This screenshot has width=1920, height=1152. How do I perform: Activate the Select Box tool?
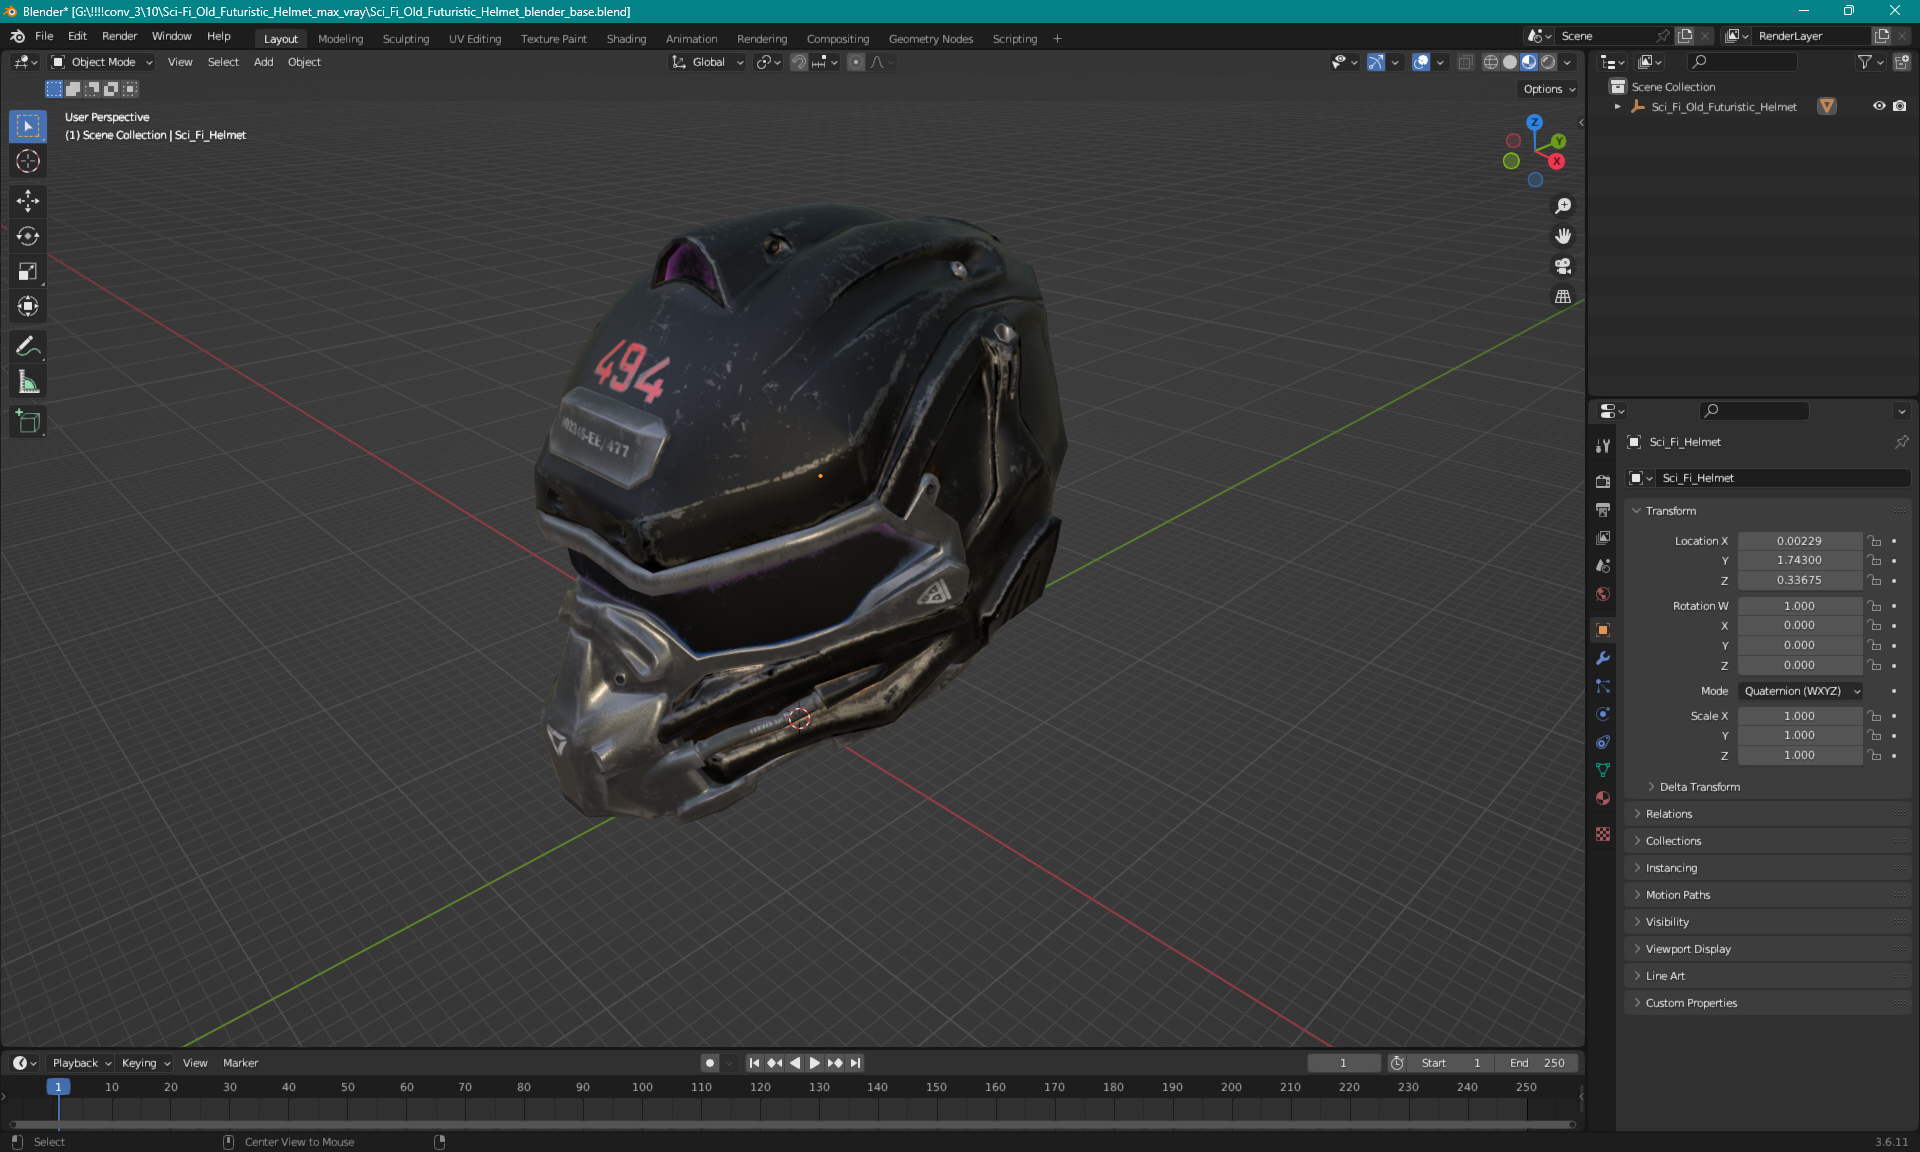coord(28,126)
